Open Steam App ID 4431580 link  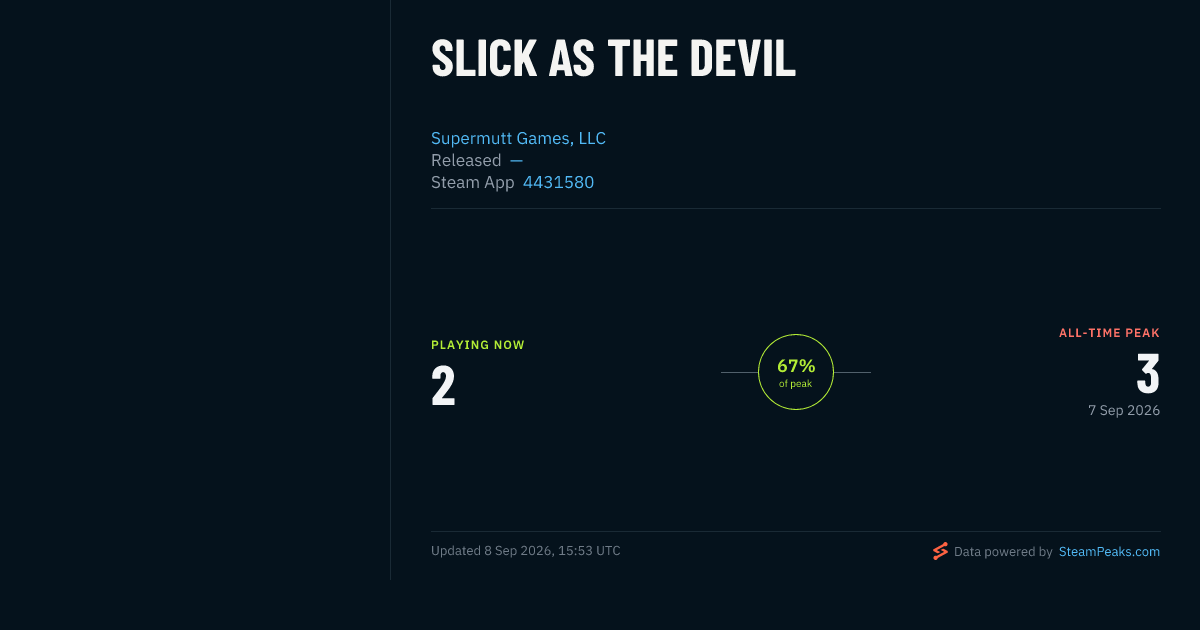[x=558, y=182]
